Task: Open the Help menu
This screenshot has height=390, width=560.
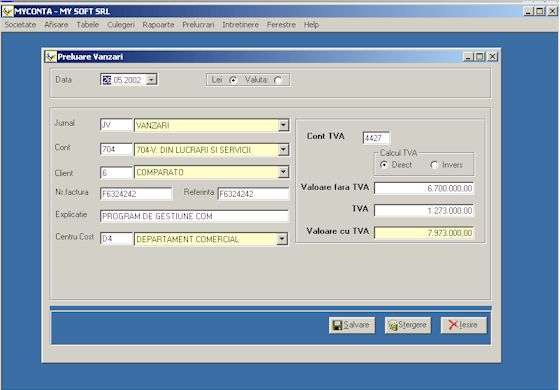Action: tap(311, 25)
